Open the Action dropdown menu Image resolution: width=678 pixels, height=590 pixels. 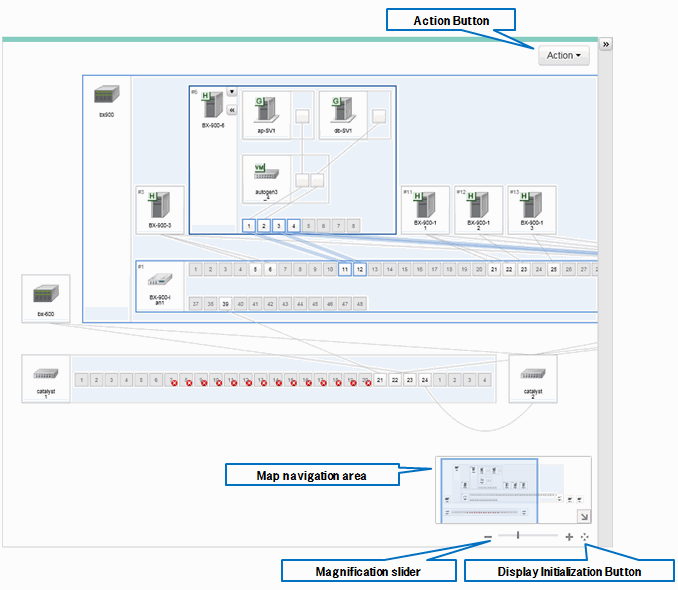[564, 56]
